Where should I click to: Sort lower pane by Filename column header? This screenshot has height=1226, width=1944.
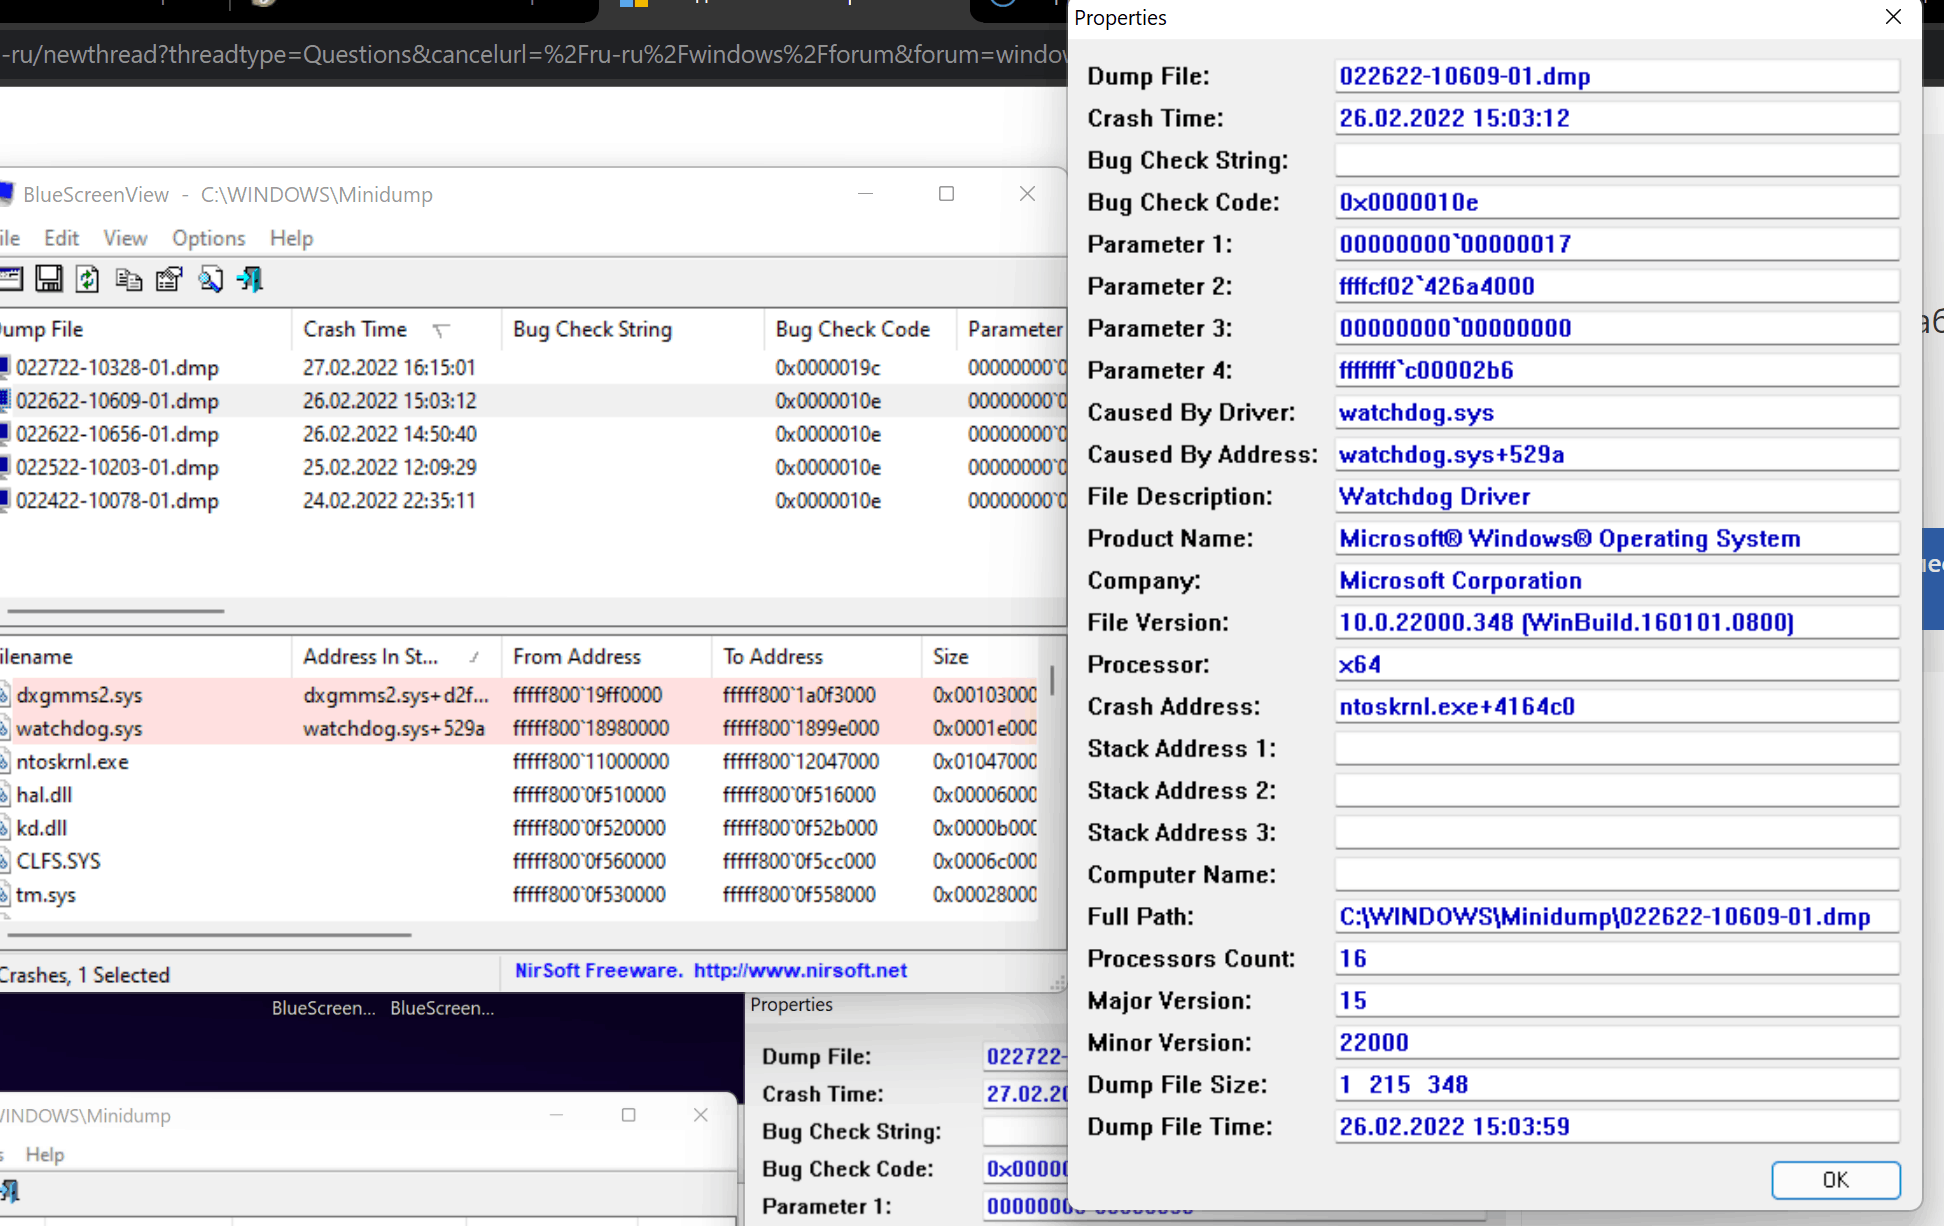pos(145,656)
